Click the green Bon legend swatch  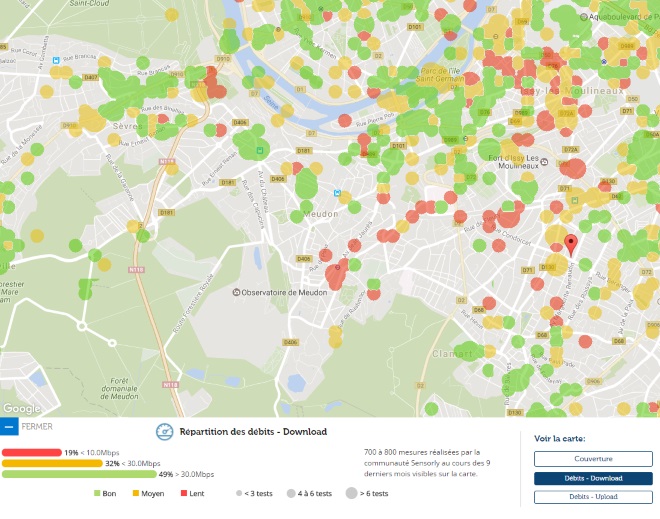97,494
